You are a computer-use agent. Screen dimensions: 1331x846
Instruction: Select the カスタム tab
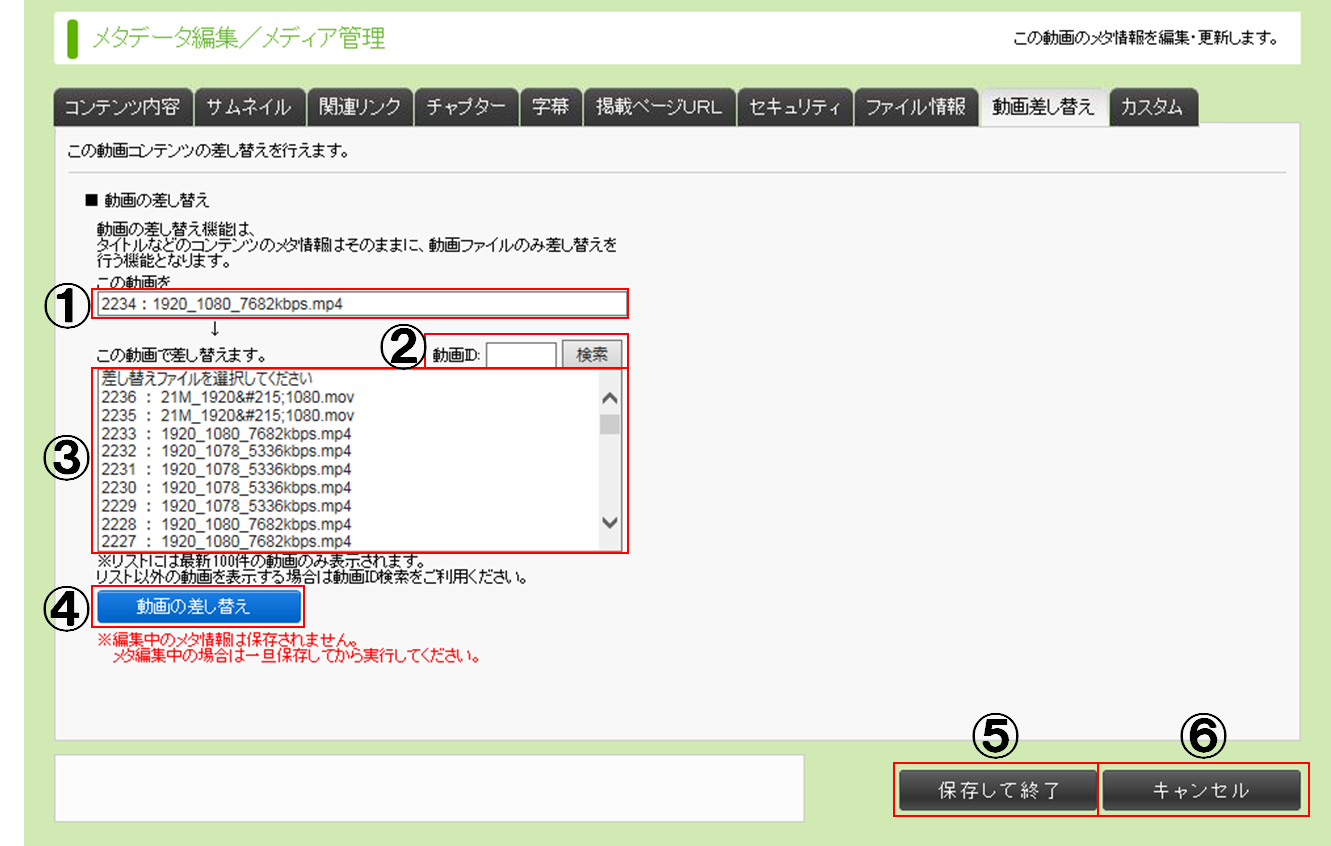click(x=1152, y=107)
